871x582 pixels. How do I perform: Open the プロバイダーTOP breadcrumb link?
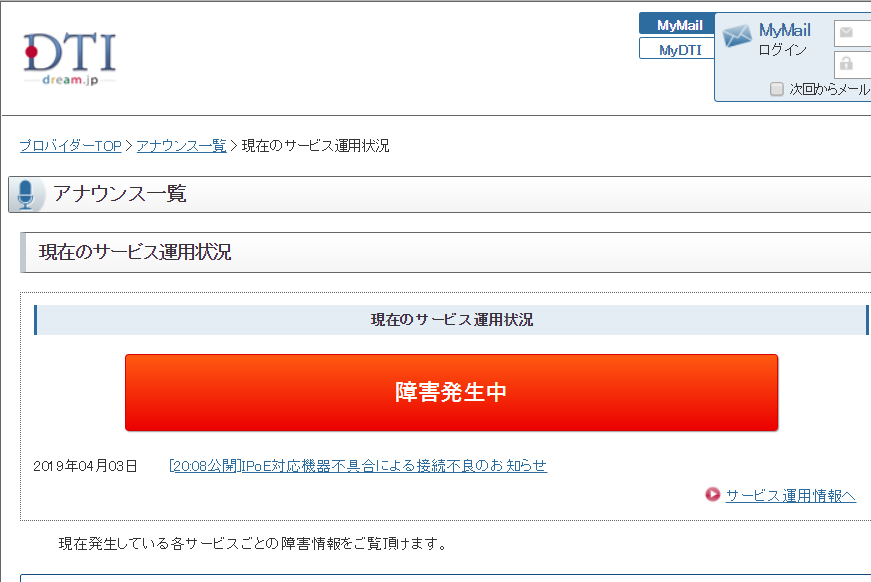click(71, 146)
